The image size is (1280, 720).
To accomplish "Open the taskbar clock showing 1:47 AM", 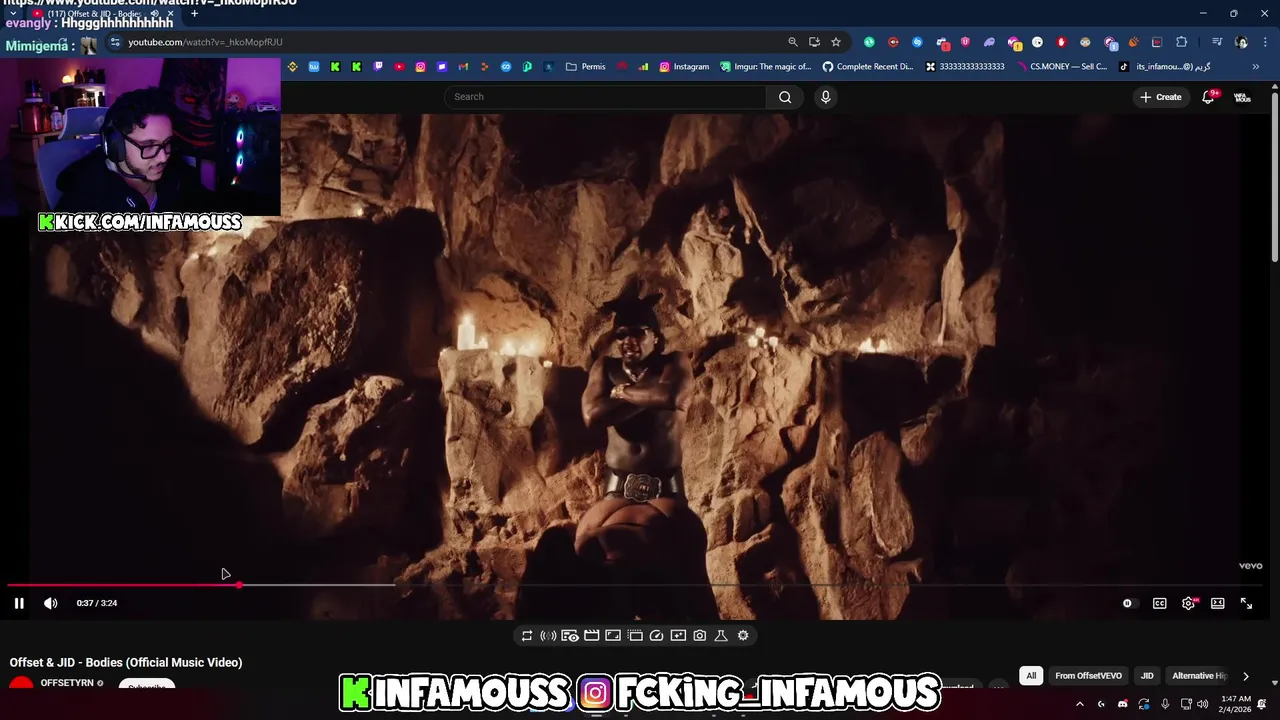I will (1236, 704).
